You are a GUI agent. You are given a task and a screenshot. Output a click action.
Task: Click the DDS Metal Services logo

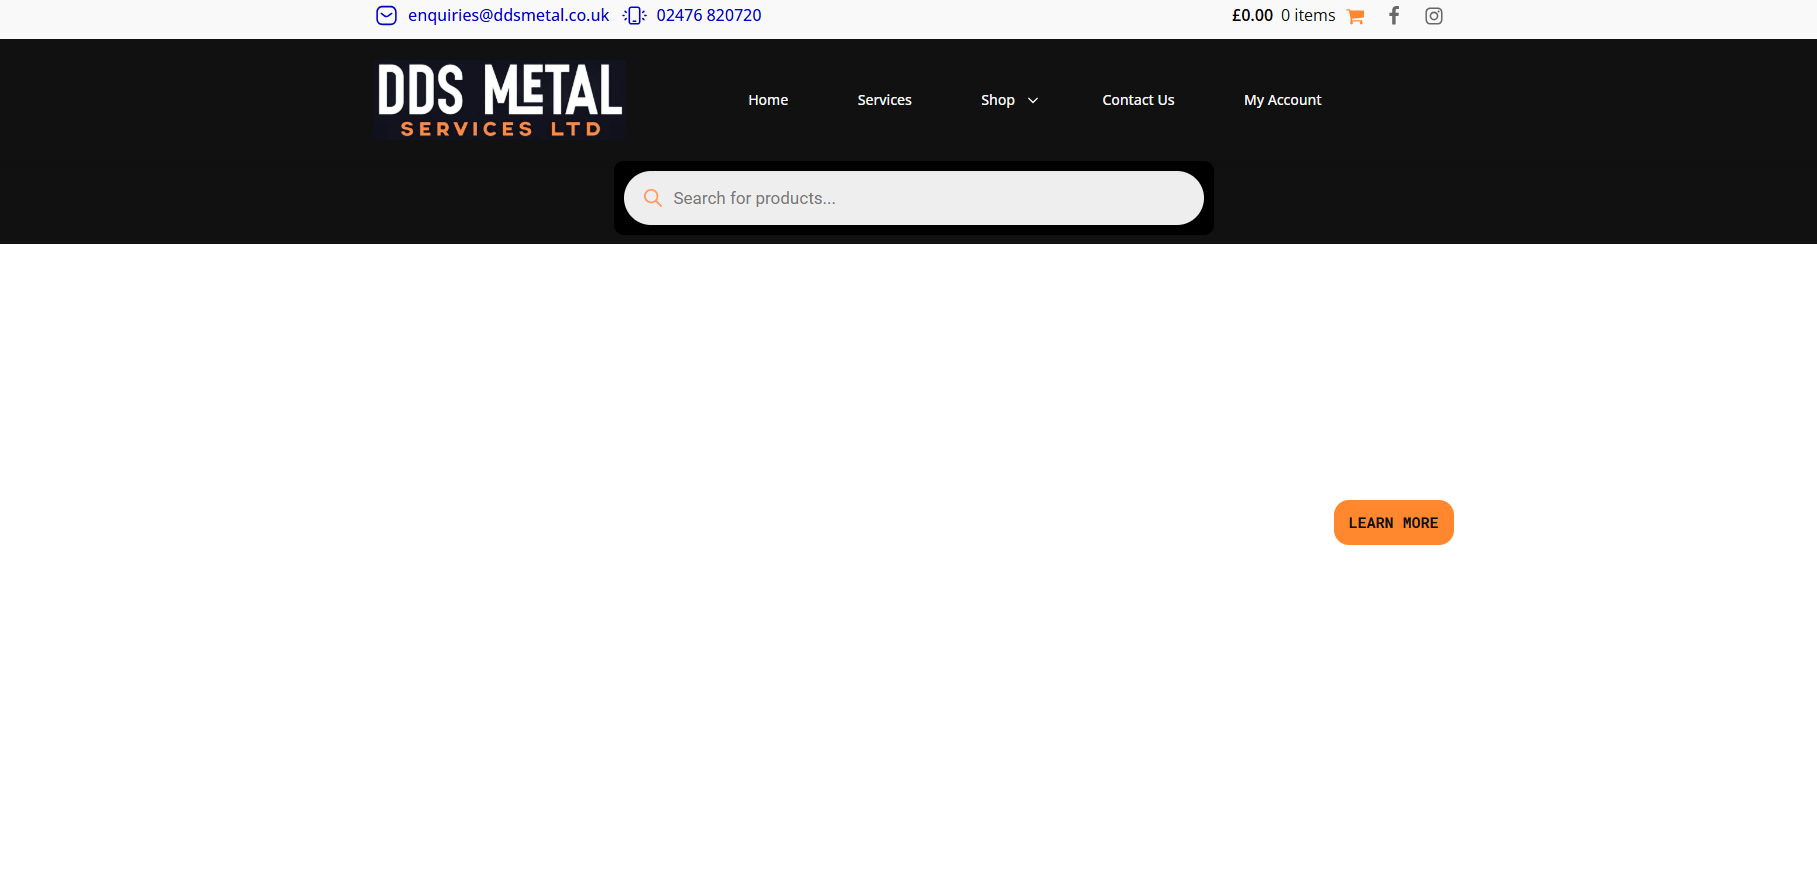click(500, 100)
